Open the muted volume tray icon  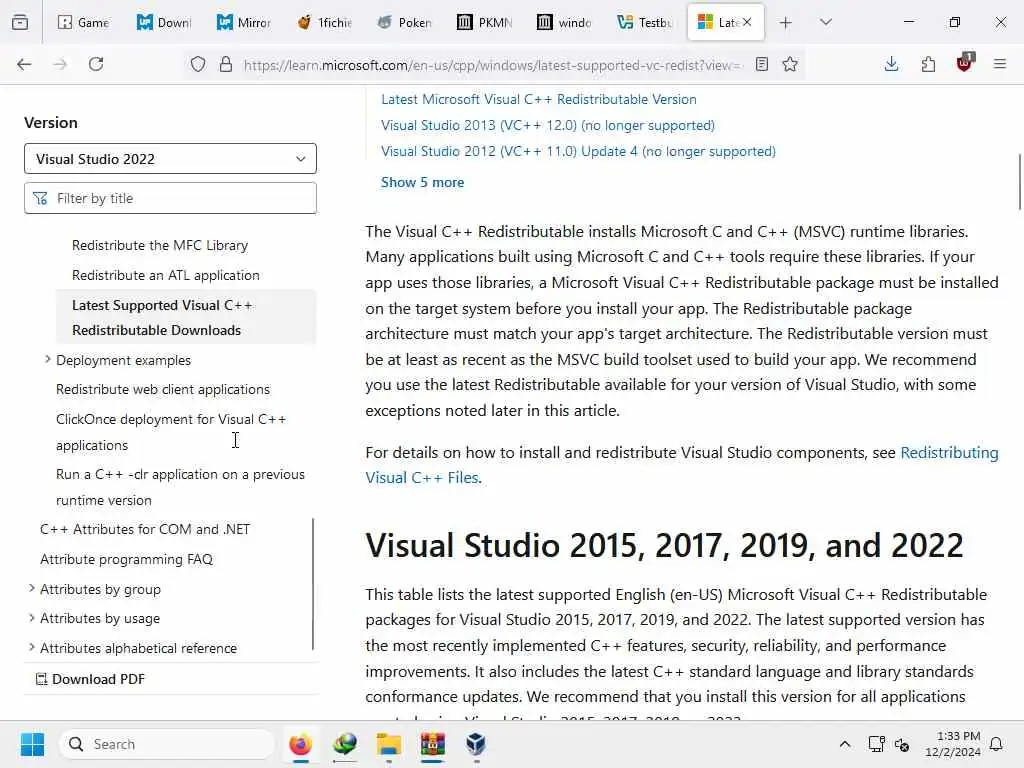point(902,744)
